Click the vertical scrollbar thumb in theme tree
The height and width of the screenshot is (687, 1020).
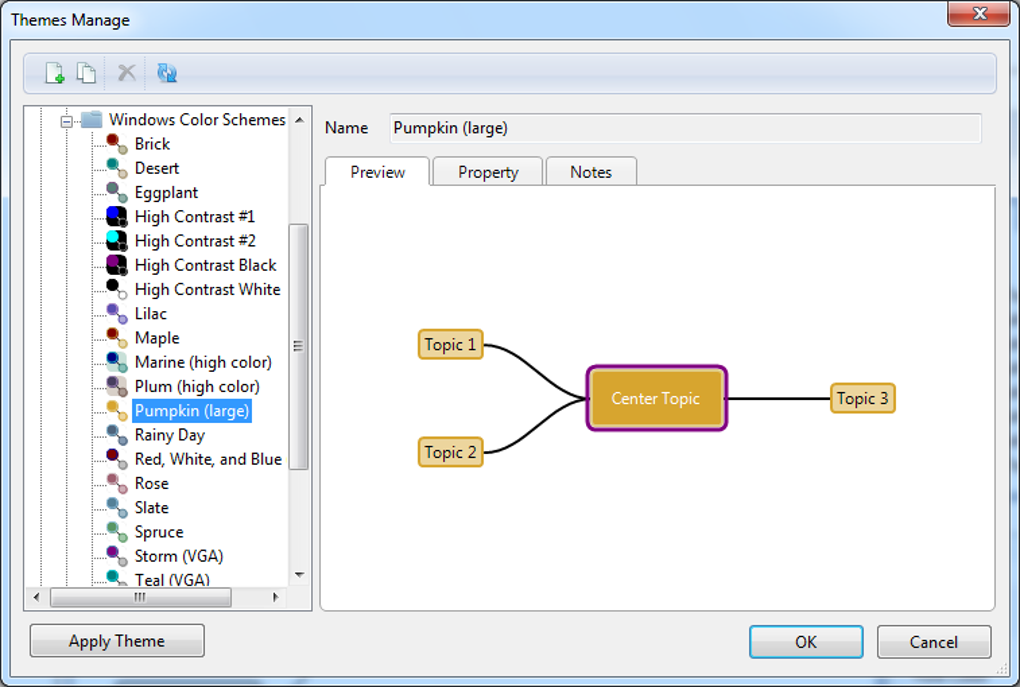pyautogui.click(x=299, y=346)
